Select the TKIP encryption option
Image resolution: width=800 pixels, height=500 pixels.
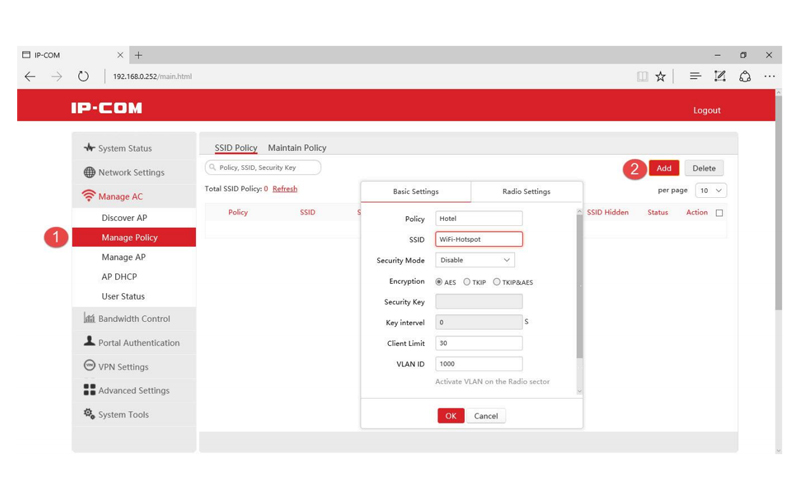pyautogui.click(x=467, y=282)
